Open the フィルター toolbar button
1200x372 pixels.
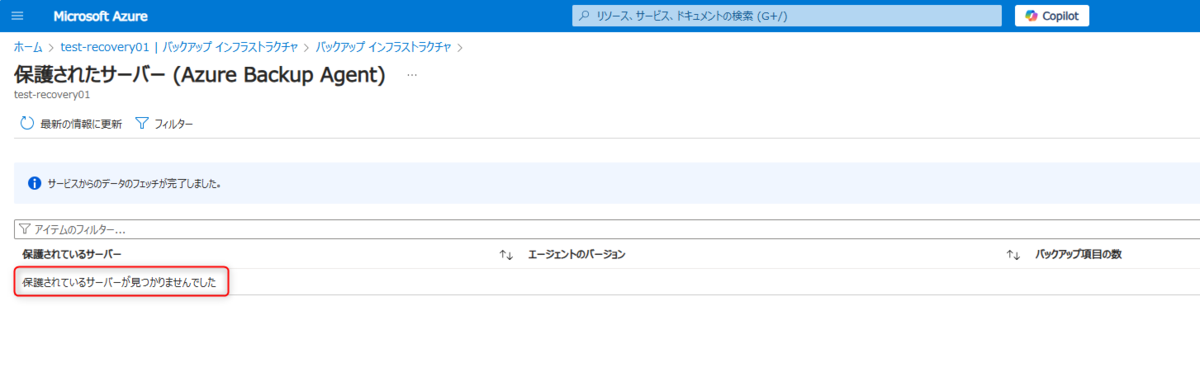tap(163, 124)
